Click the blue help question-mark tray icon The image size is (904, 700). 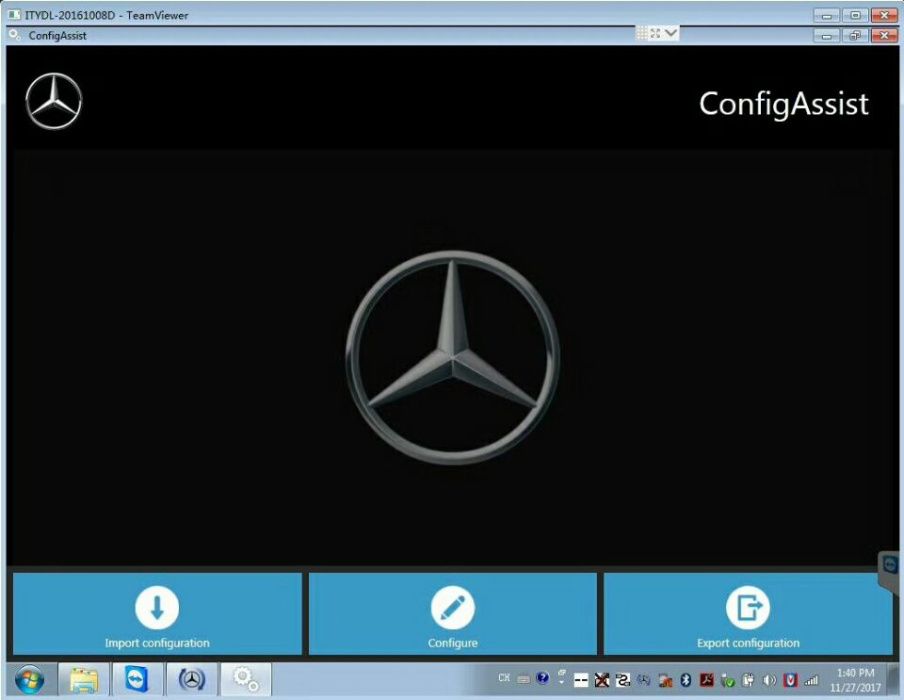(542, 678)
